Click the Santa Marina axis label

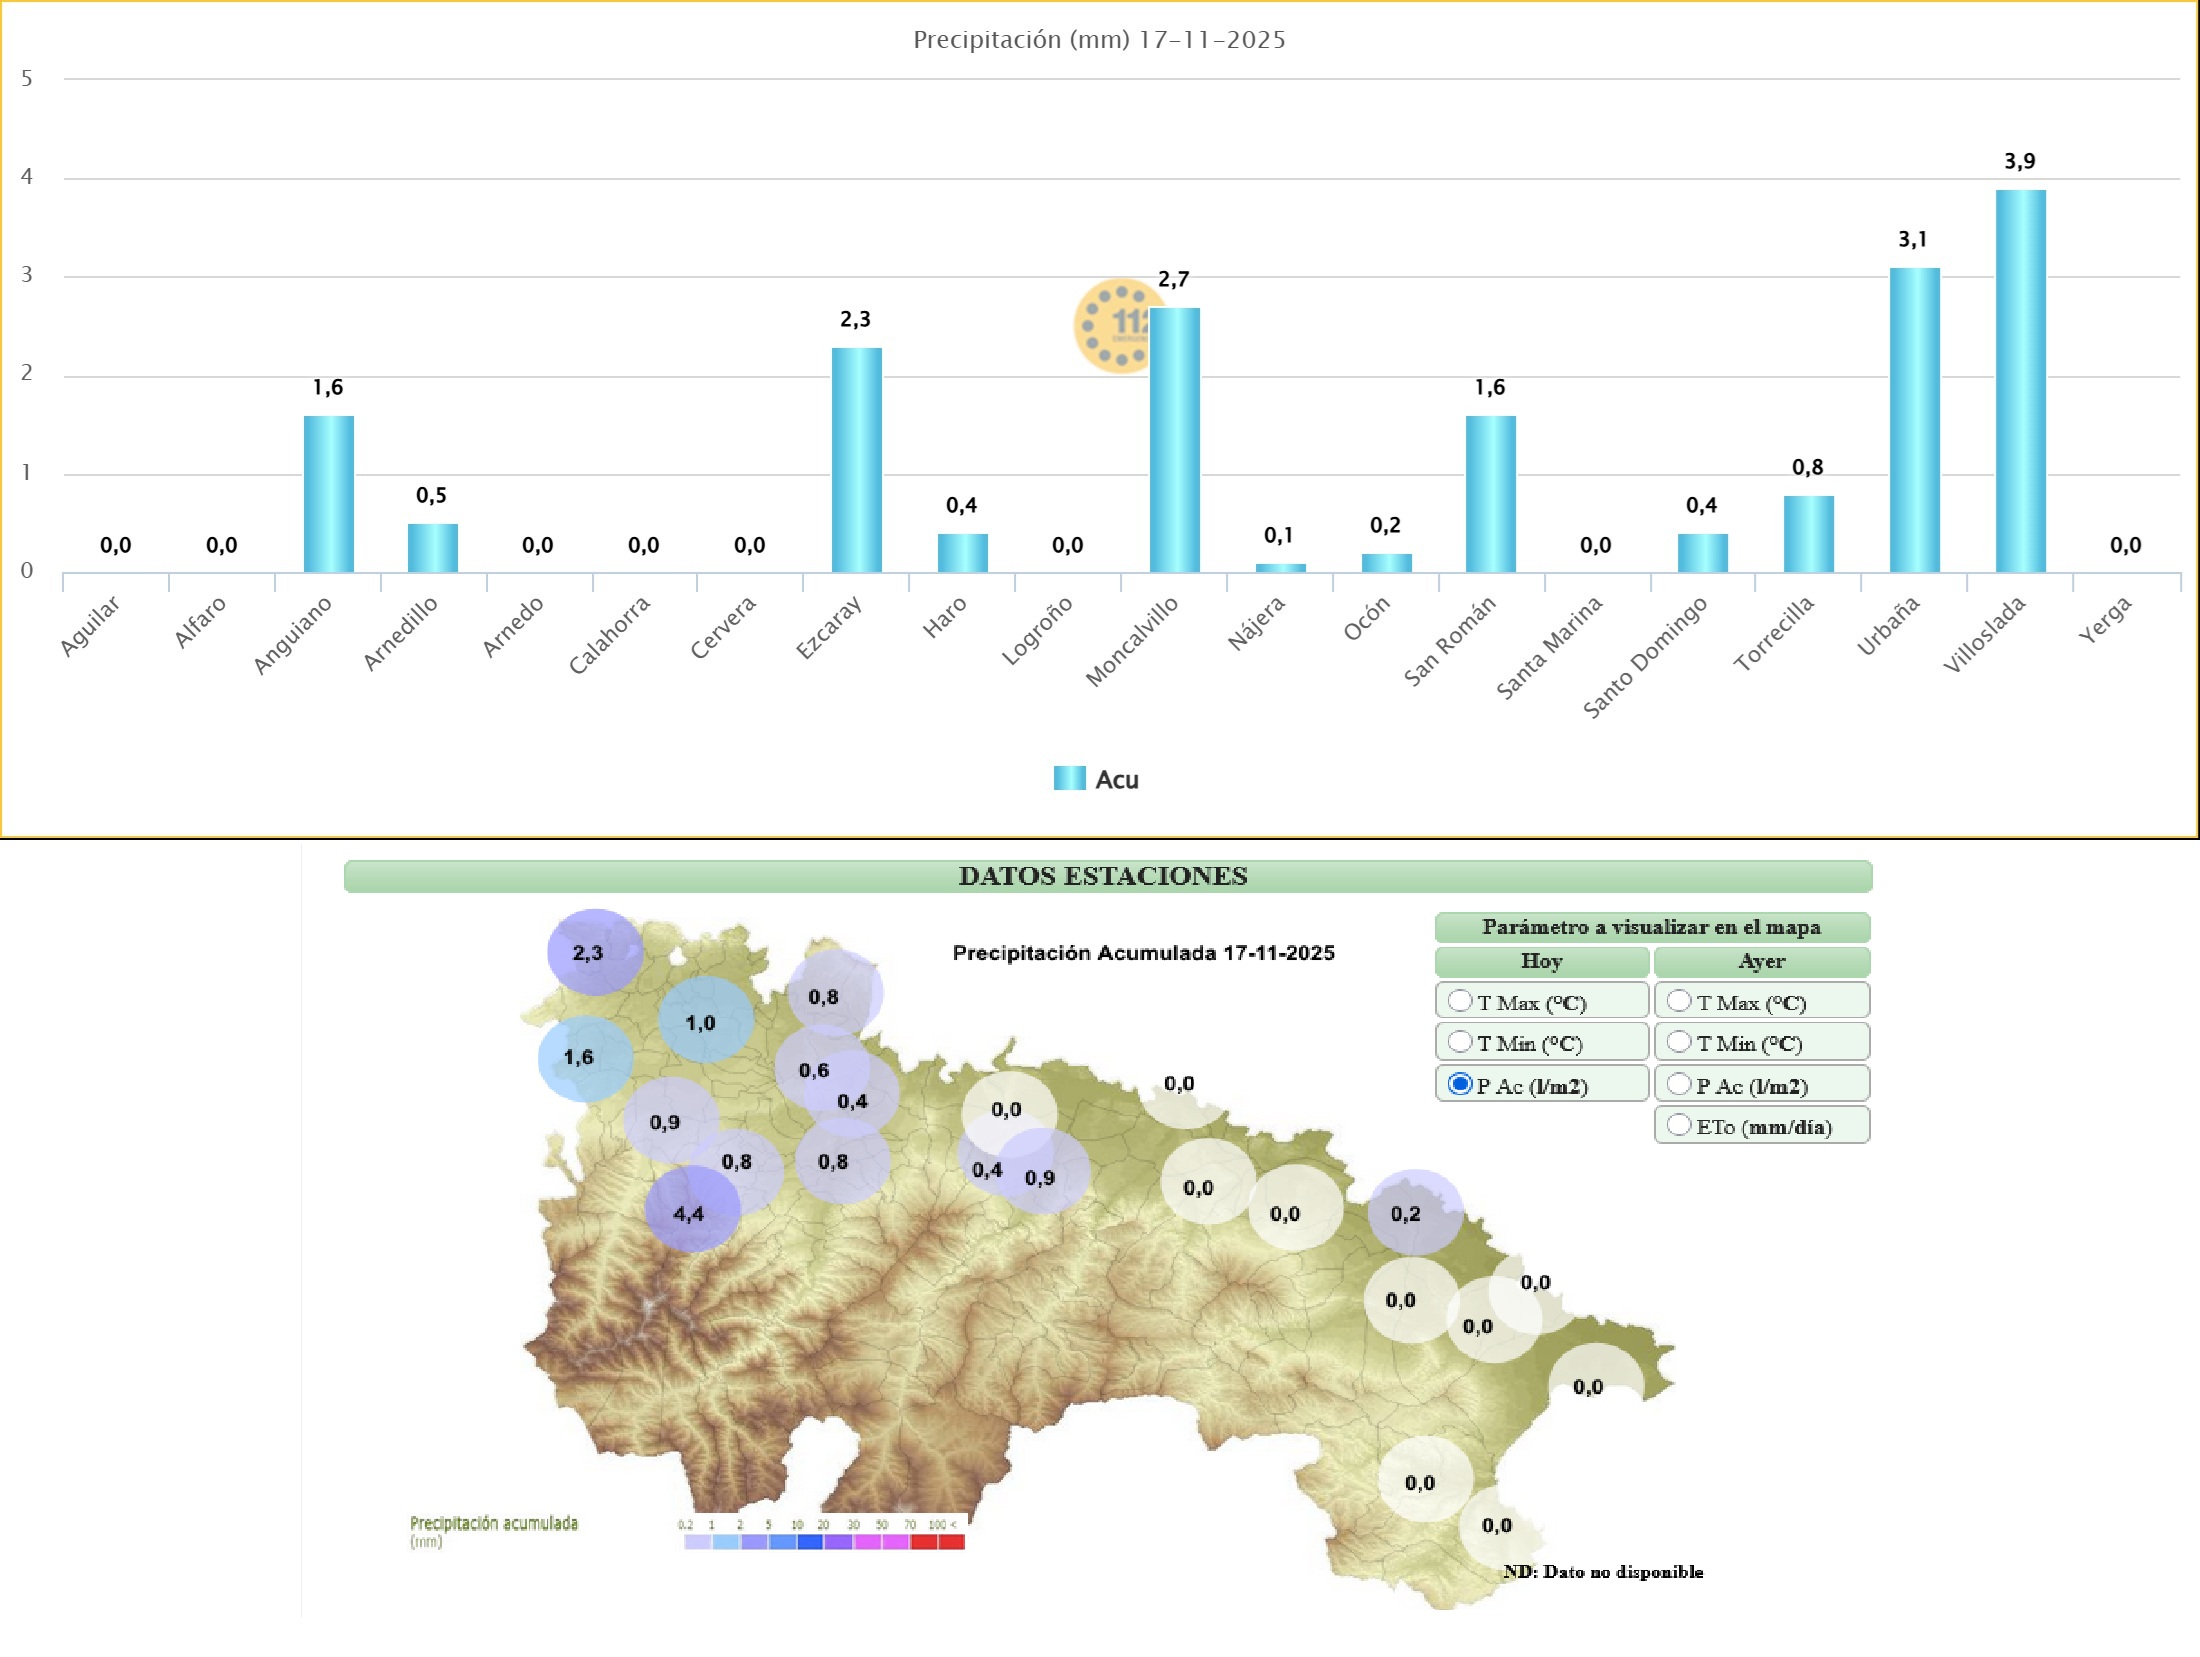click(1549, 647)
